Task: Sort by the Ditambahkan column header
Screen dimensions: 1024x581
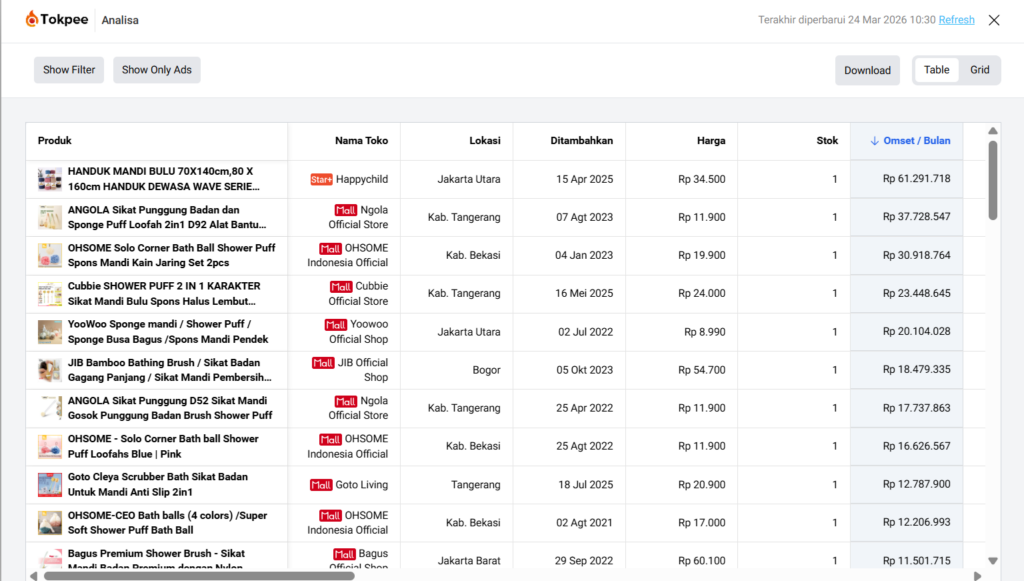Action: tap(581, 141)
